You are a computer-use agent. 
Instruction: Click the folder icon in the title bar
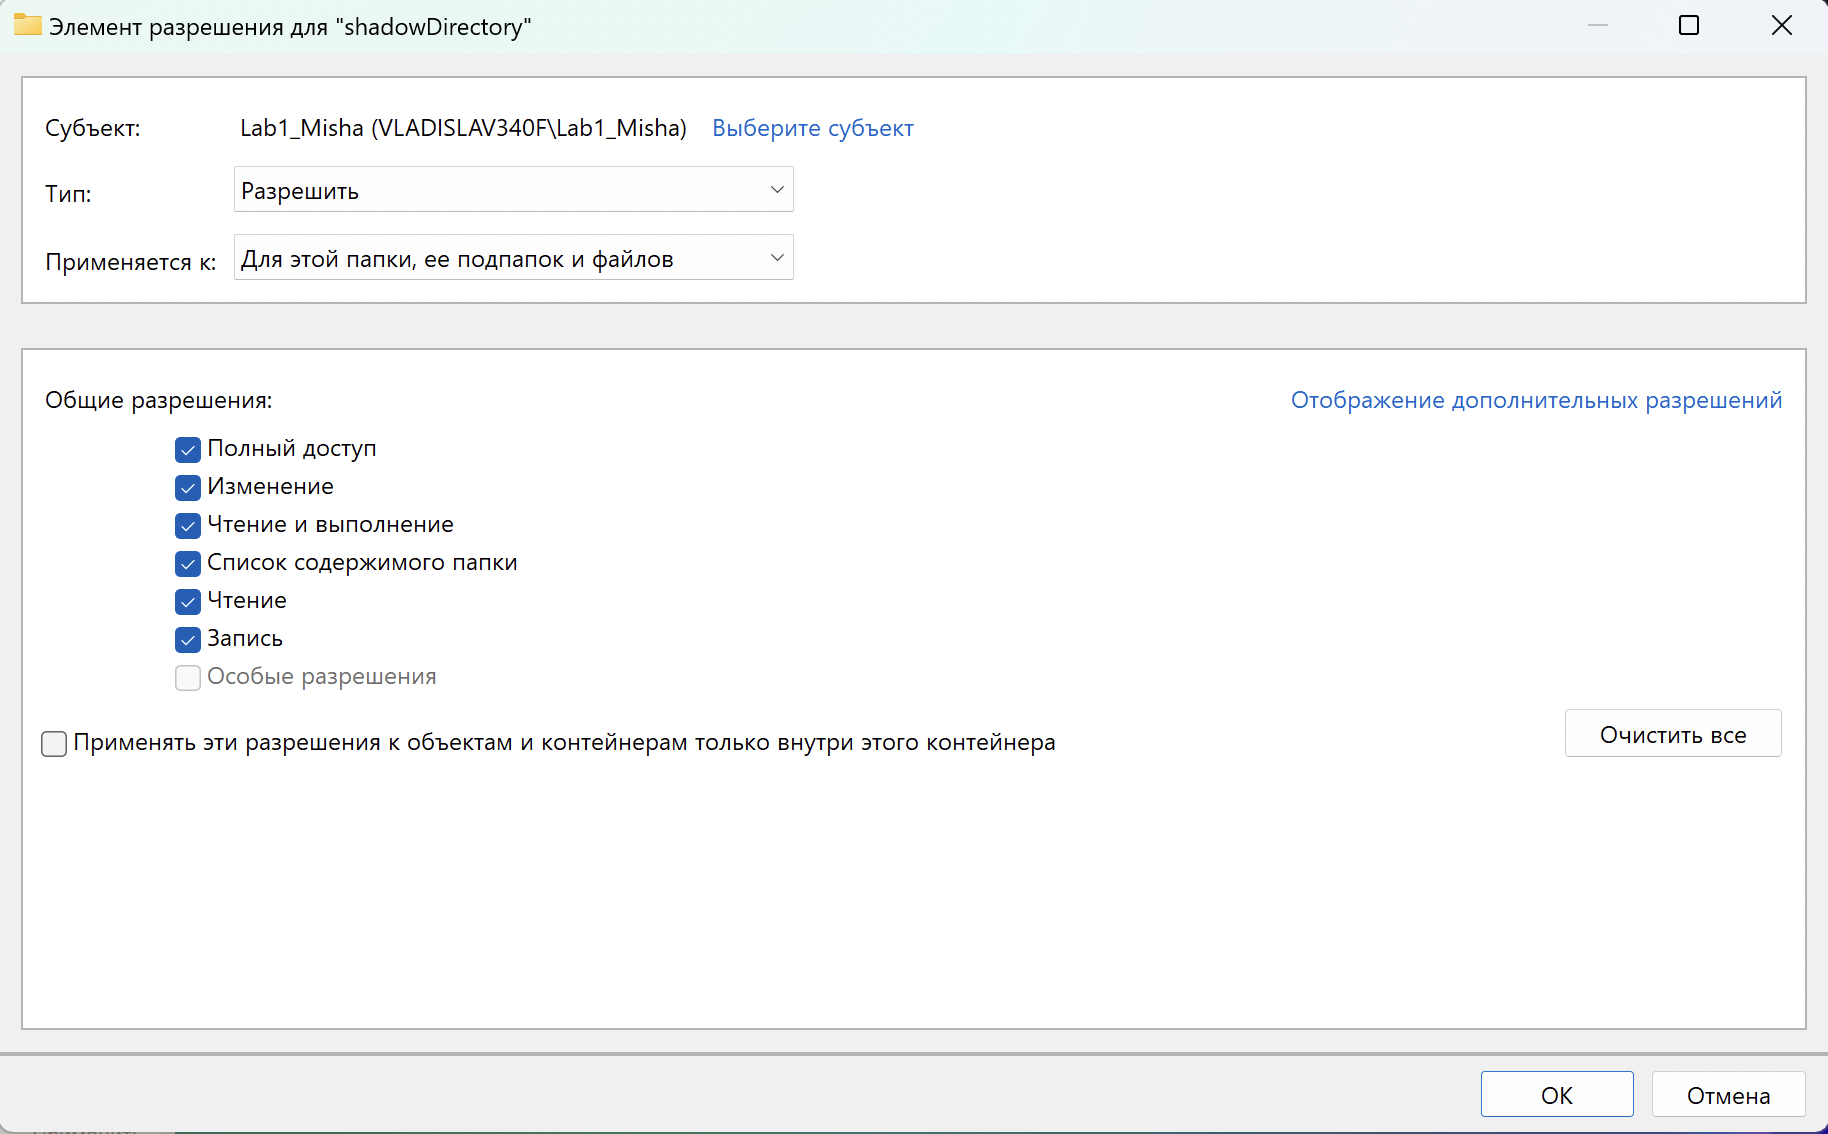click(x=27, y=26)
